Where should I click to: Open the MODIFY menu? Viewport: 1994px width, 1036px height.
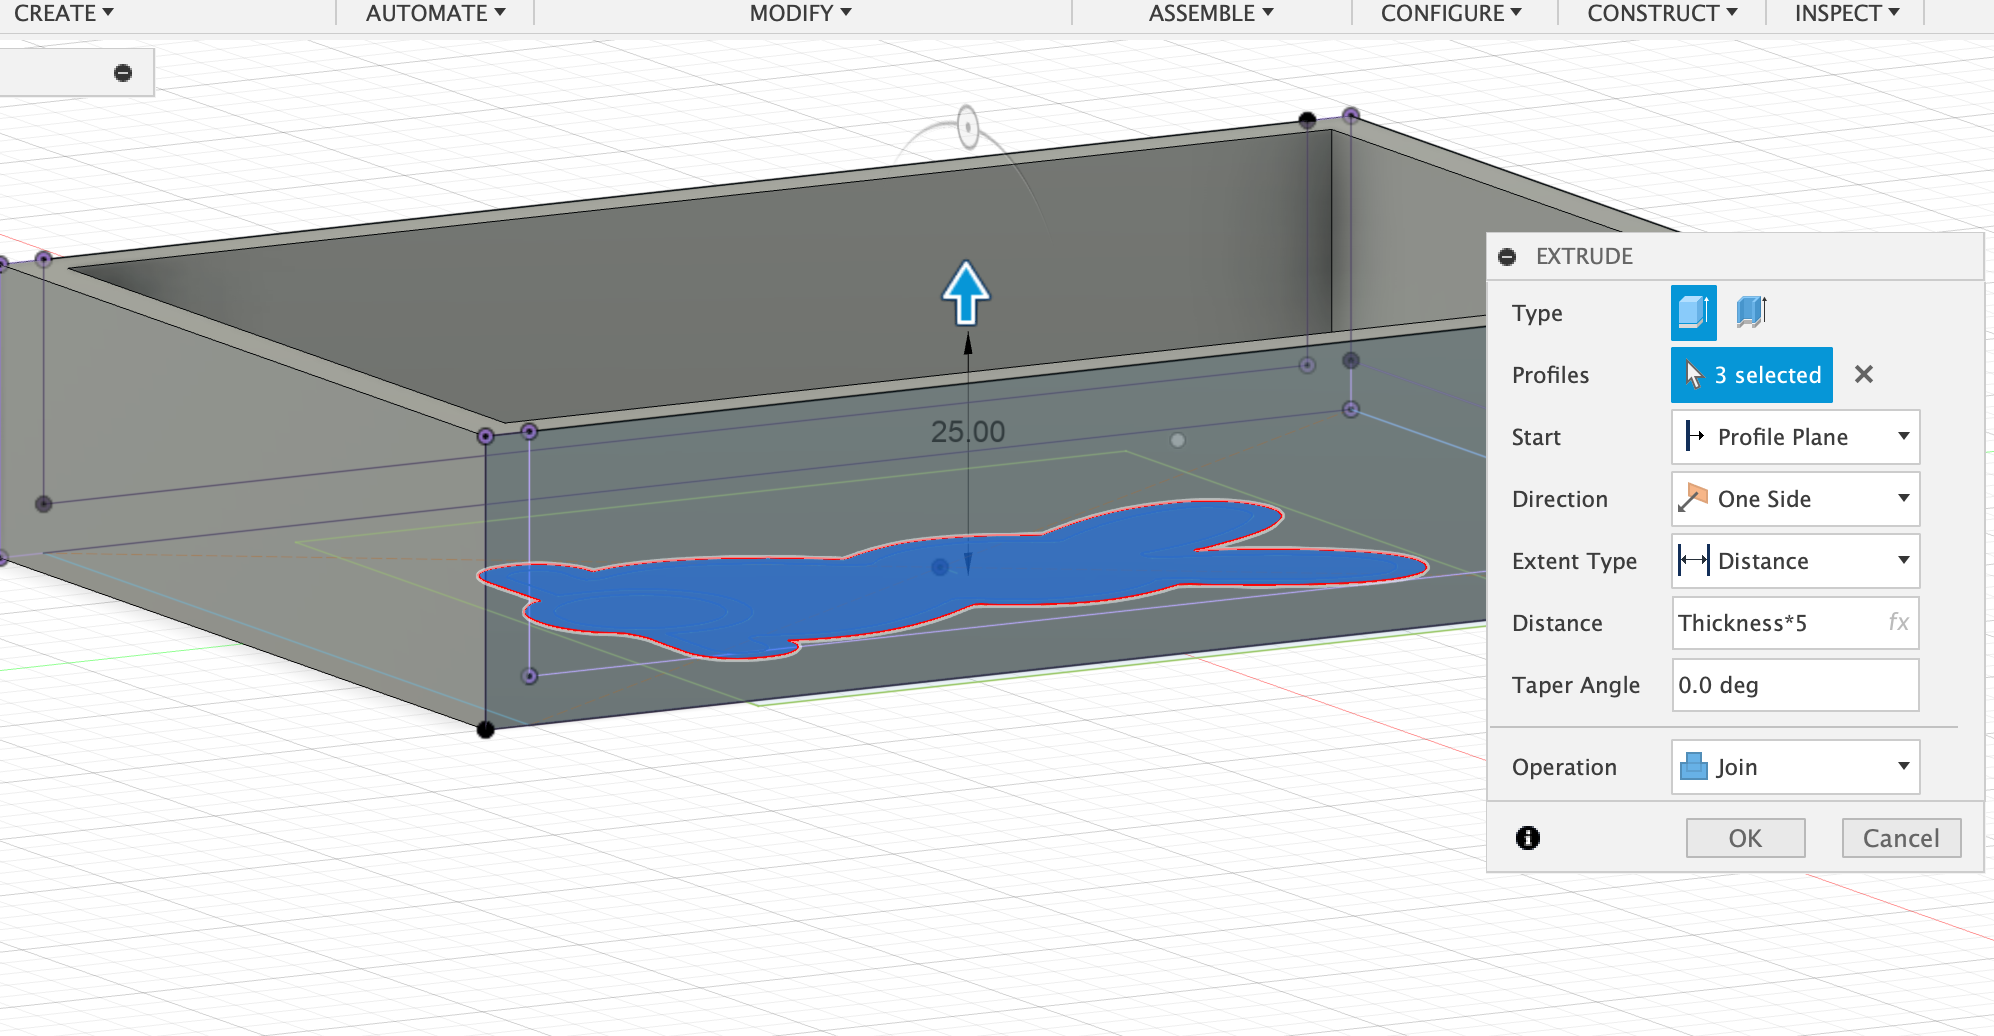pyautogui.click(x=800, y=13)
